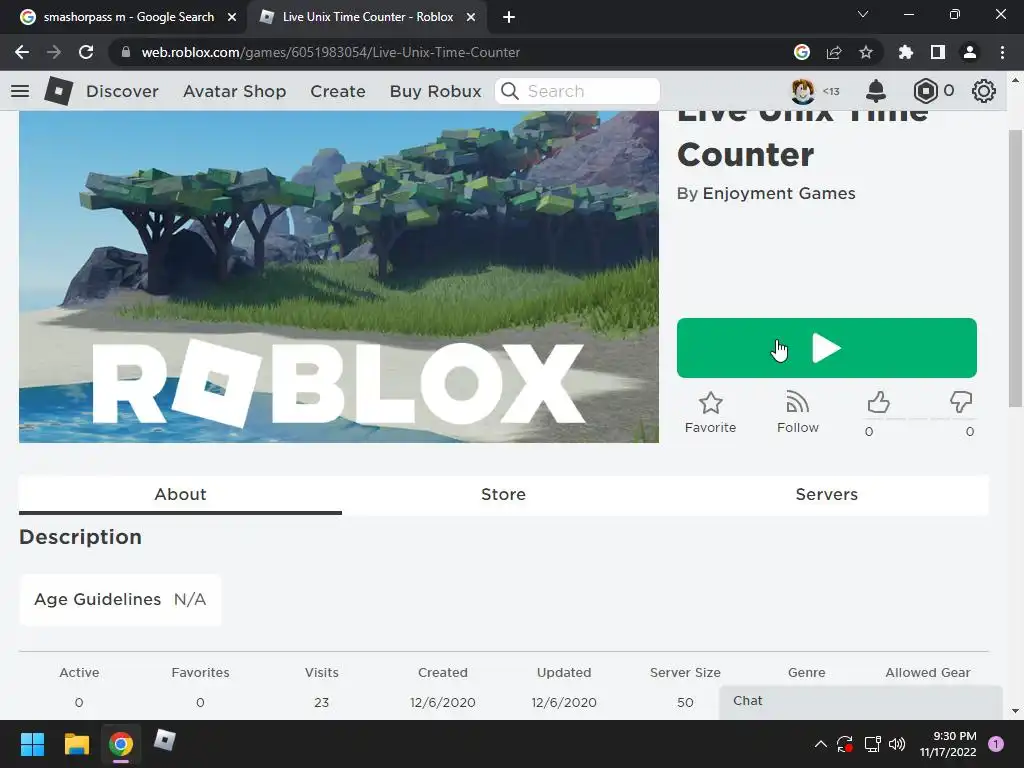Click the browser address bar URL
The image size is (1024, 768).
coord(330,52)
